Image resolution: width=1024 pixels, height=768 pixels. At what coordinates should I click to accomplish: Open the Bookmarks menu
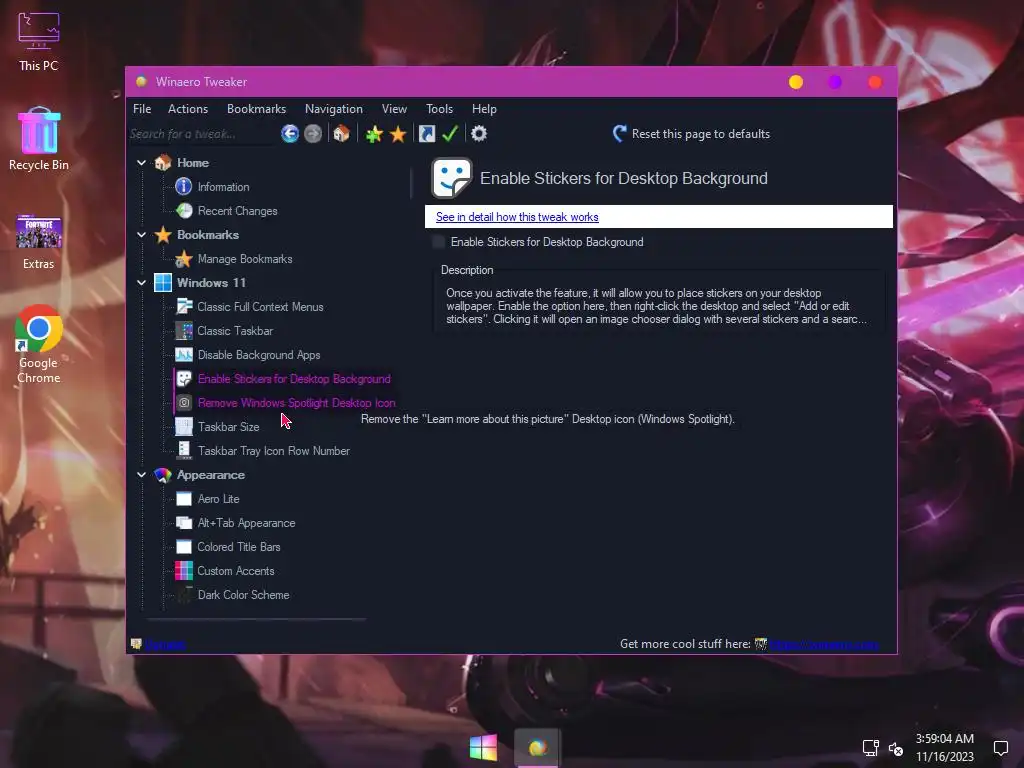(256, 109)
